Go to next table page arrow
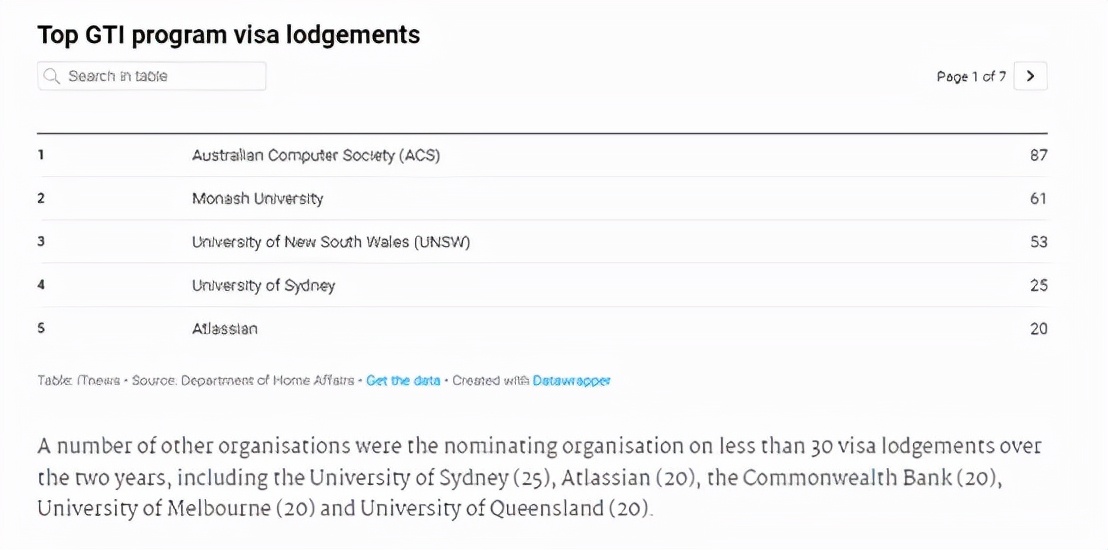Screen dimensions: 1108x550 [x=1030, y=76]
